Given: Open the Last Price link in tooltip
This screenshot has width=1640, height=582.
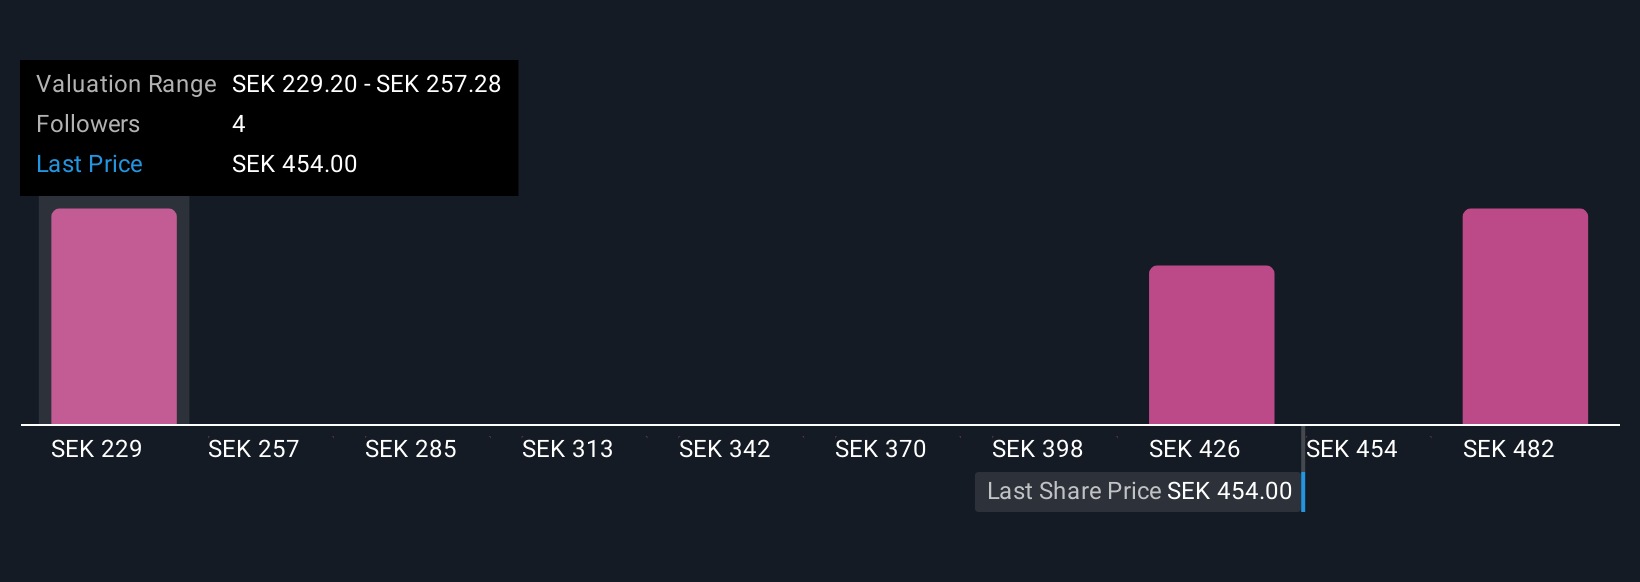Looking at the screenshot, I should tap(89, 164).
